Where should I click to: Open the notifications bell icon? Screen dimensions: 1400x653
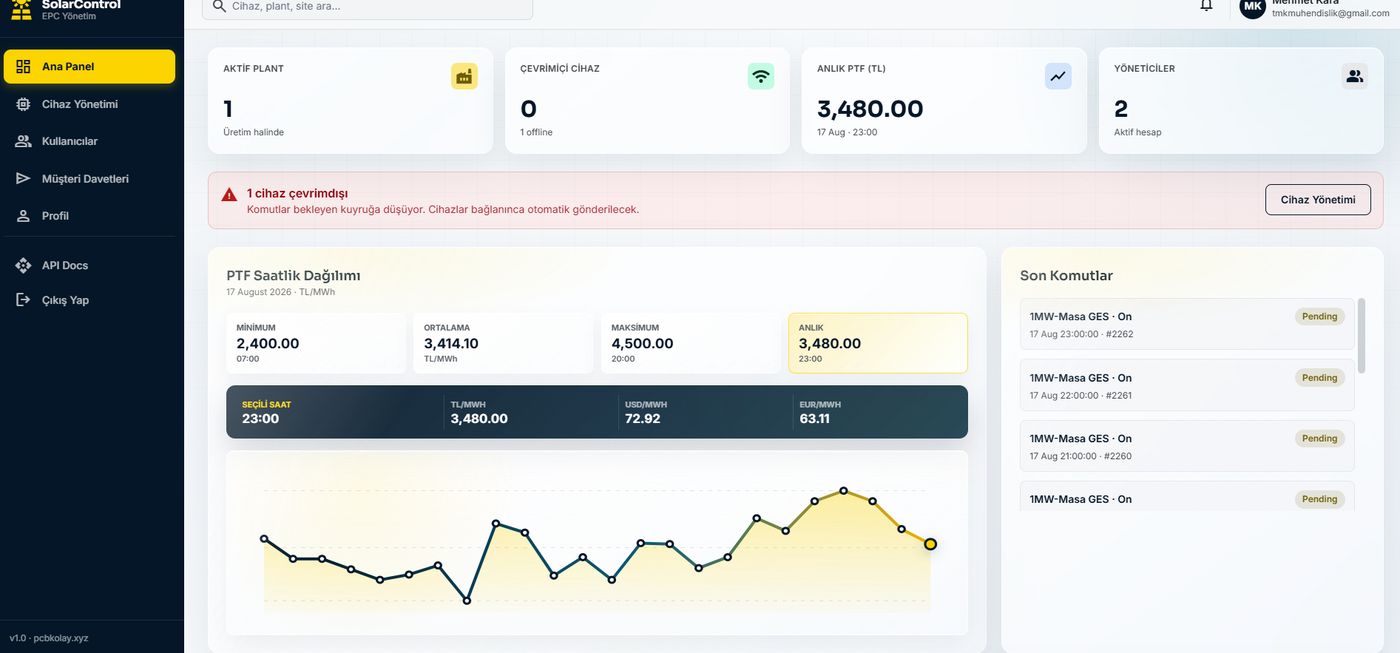[1207, 5]
